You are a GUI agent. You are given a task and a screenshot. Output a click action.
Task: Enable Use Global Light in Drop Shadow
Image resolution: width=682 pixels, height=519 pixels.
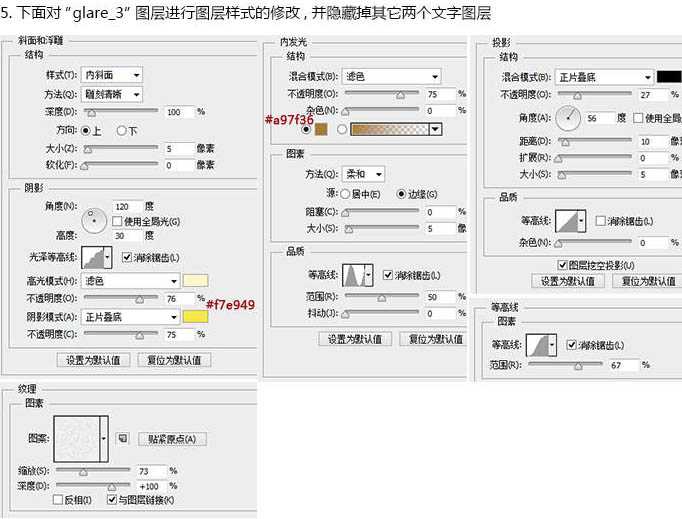pyautogui.click(x=638, y=118)
